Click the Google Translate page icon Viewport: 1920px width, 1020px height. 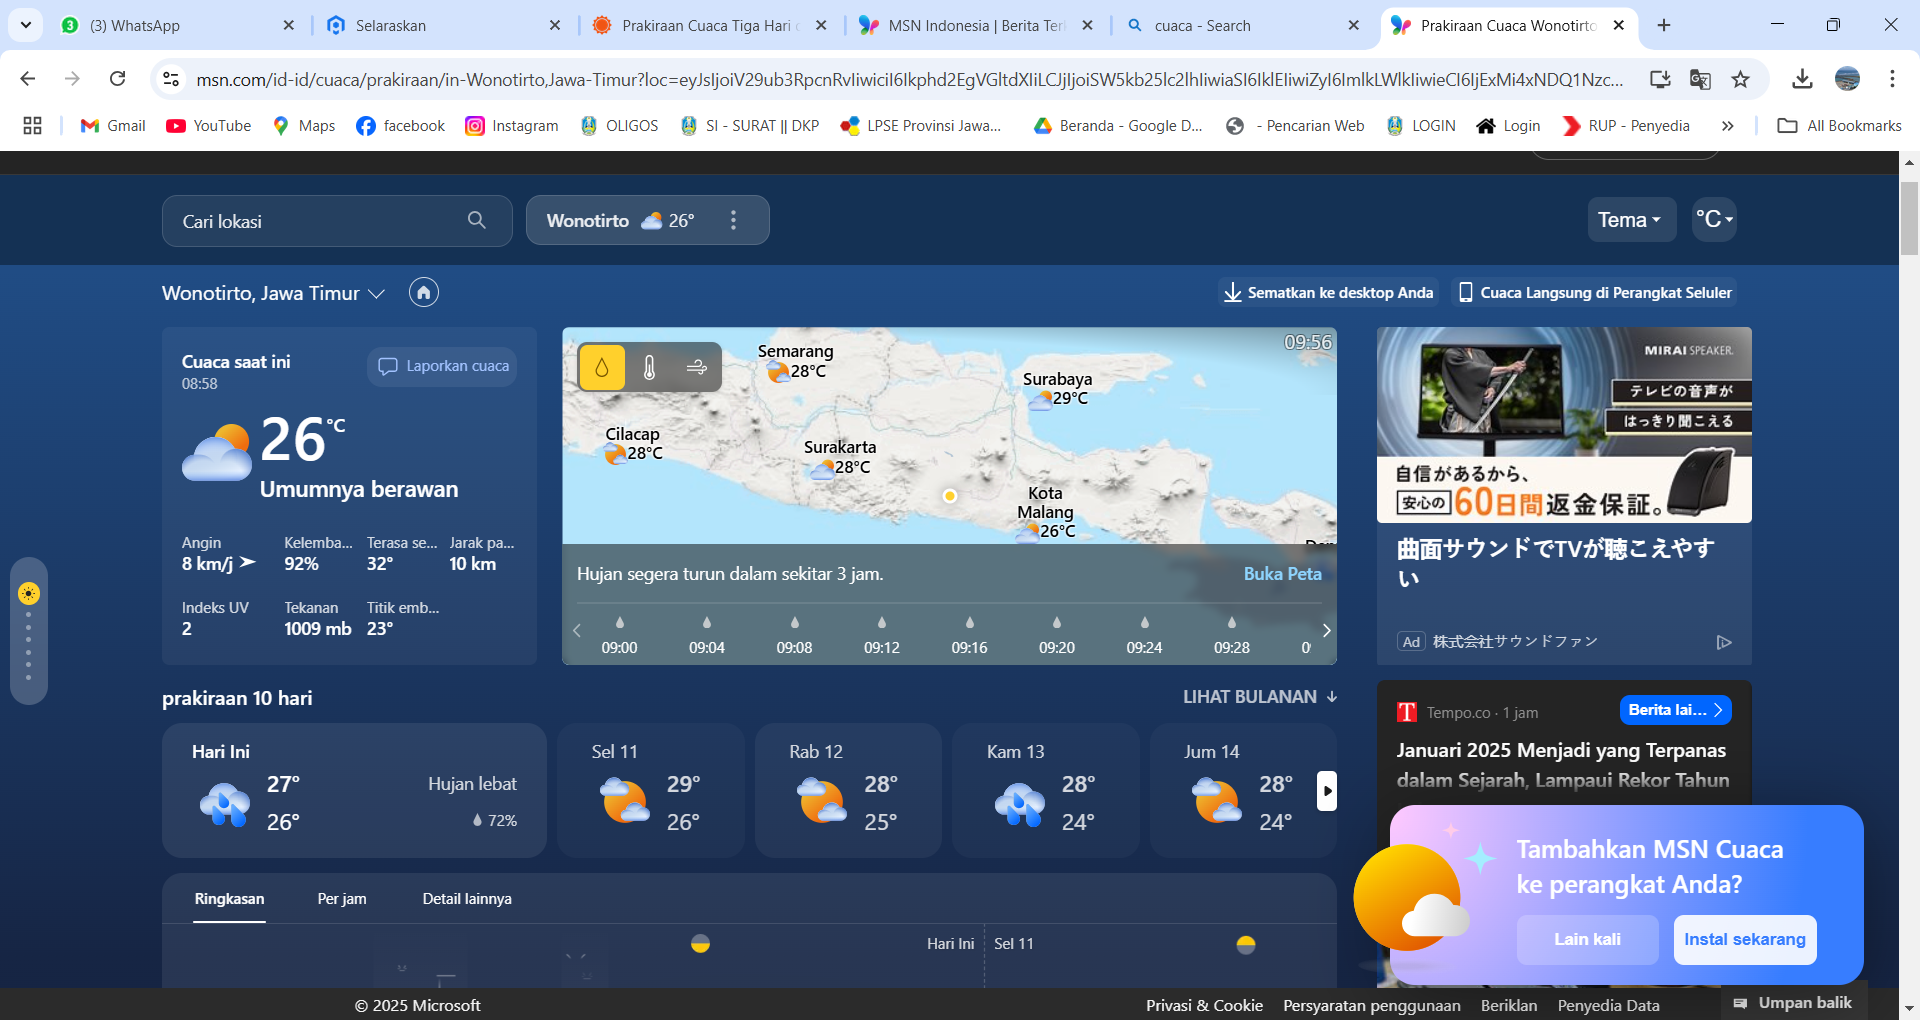click(x=1700, y=79)
